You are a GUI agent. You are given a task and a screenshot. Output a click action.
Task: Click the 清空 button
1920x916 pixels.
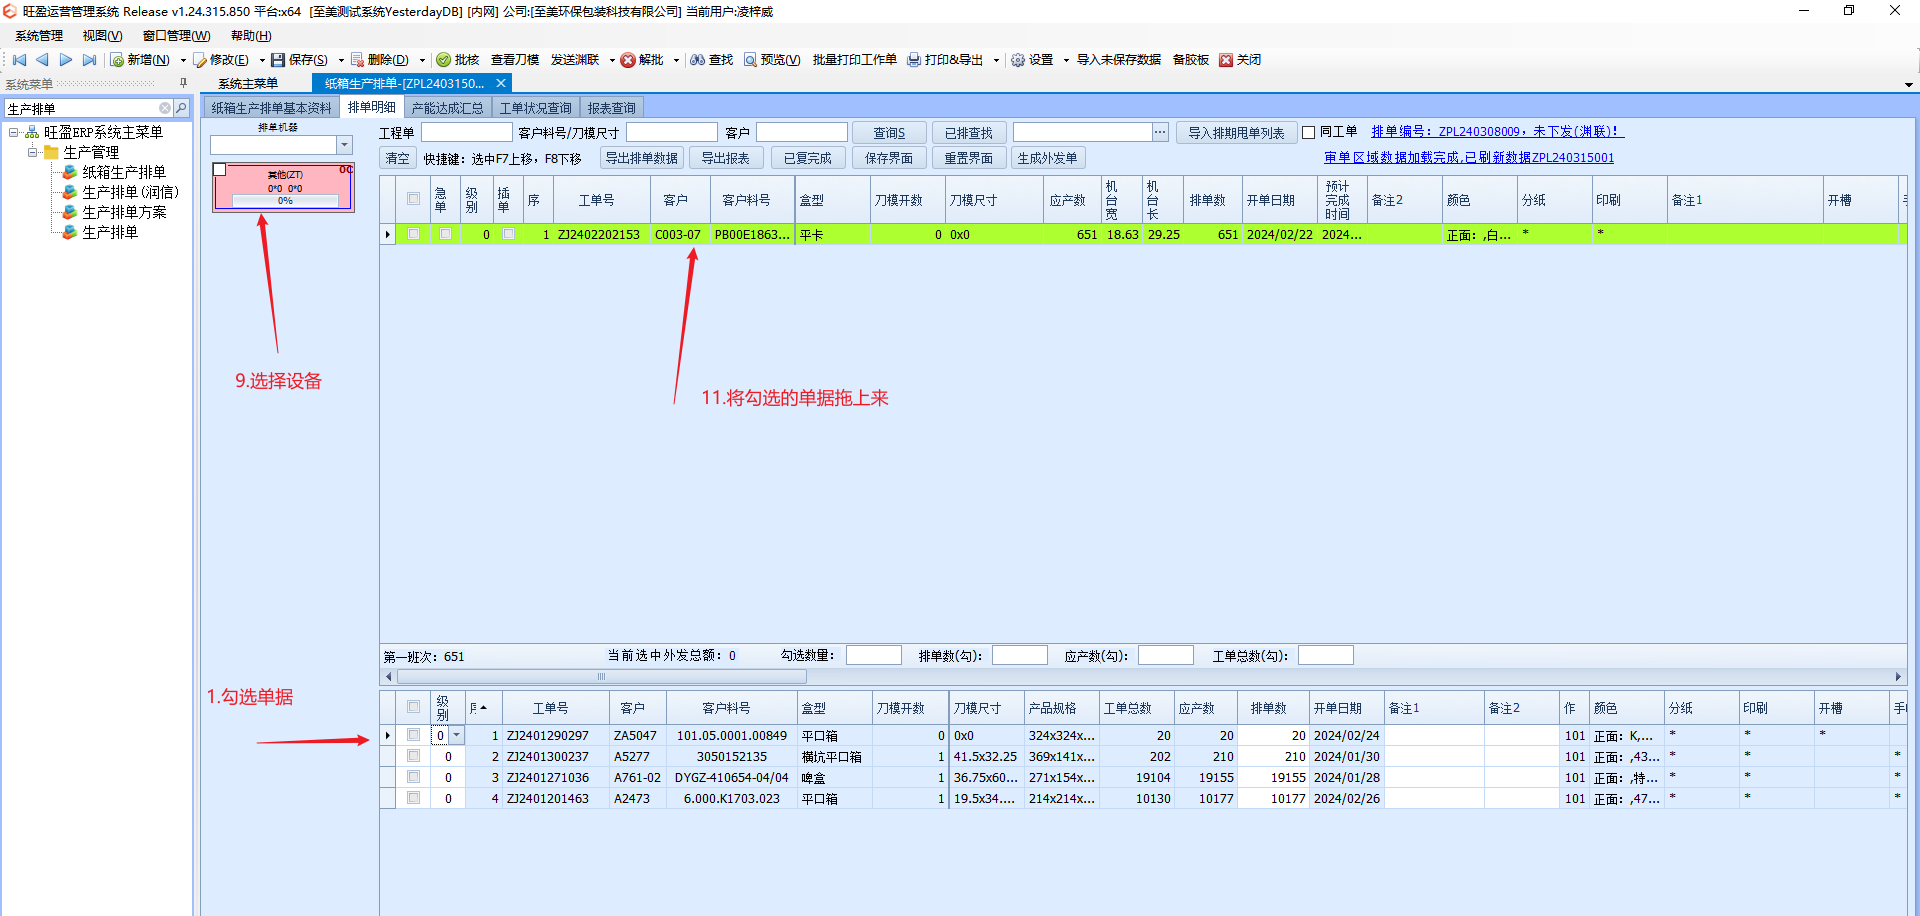[398, 158]
